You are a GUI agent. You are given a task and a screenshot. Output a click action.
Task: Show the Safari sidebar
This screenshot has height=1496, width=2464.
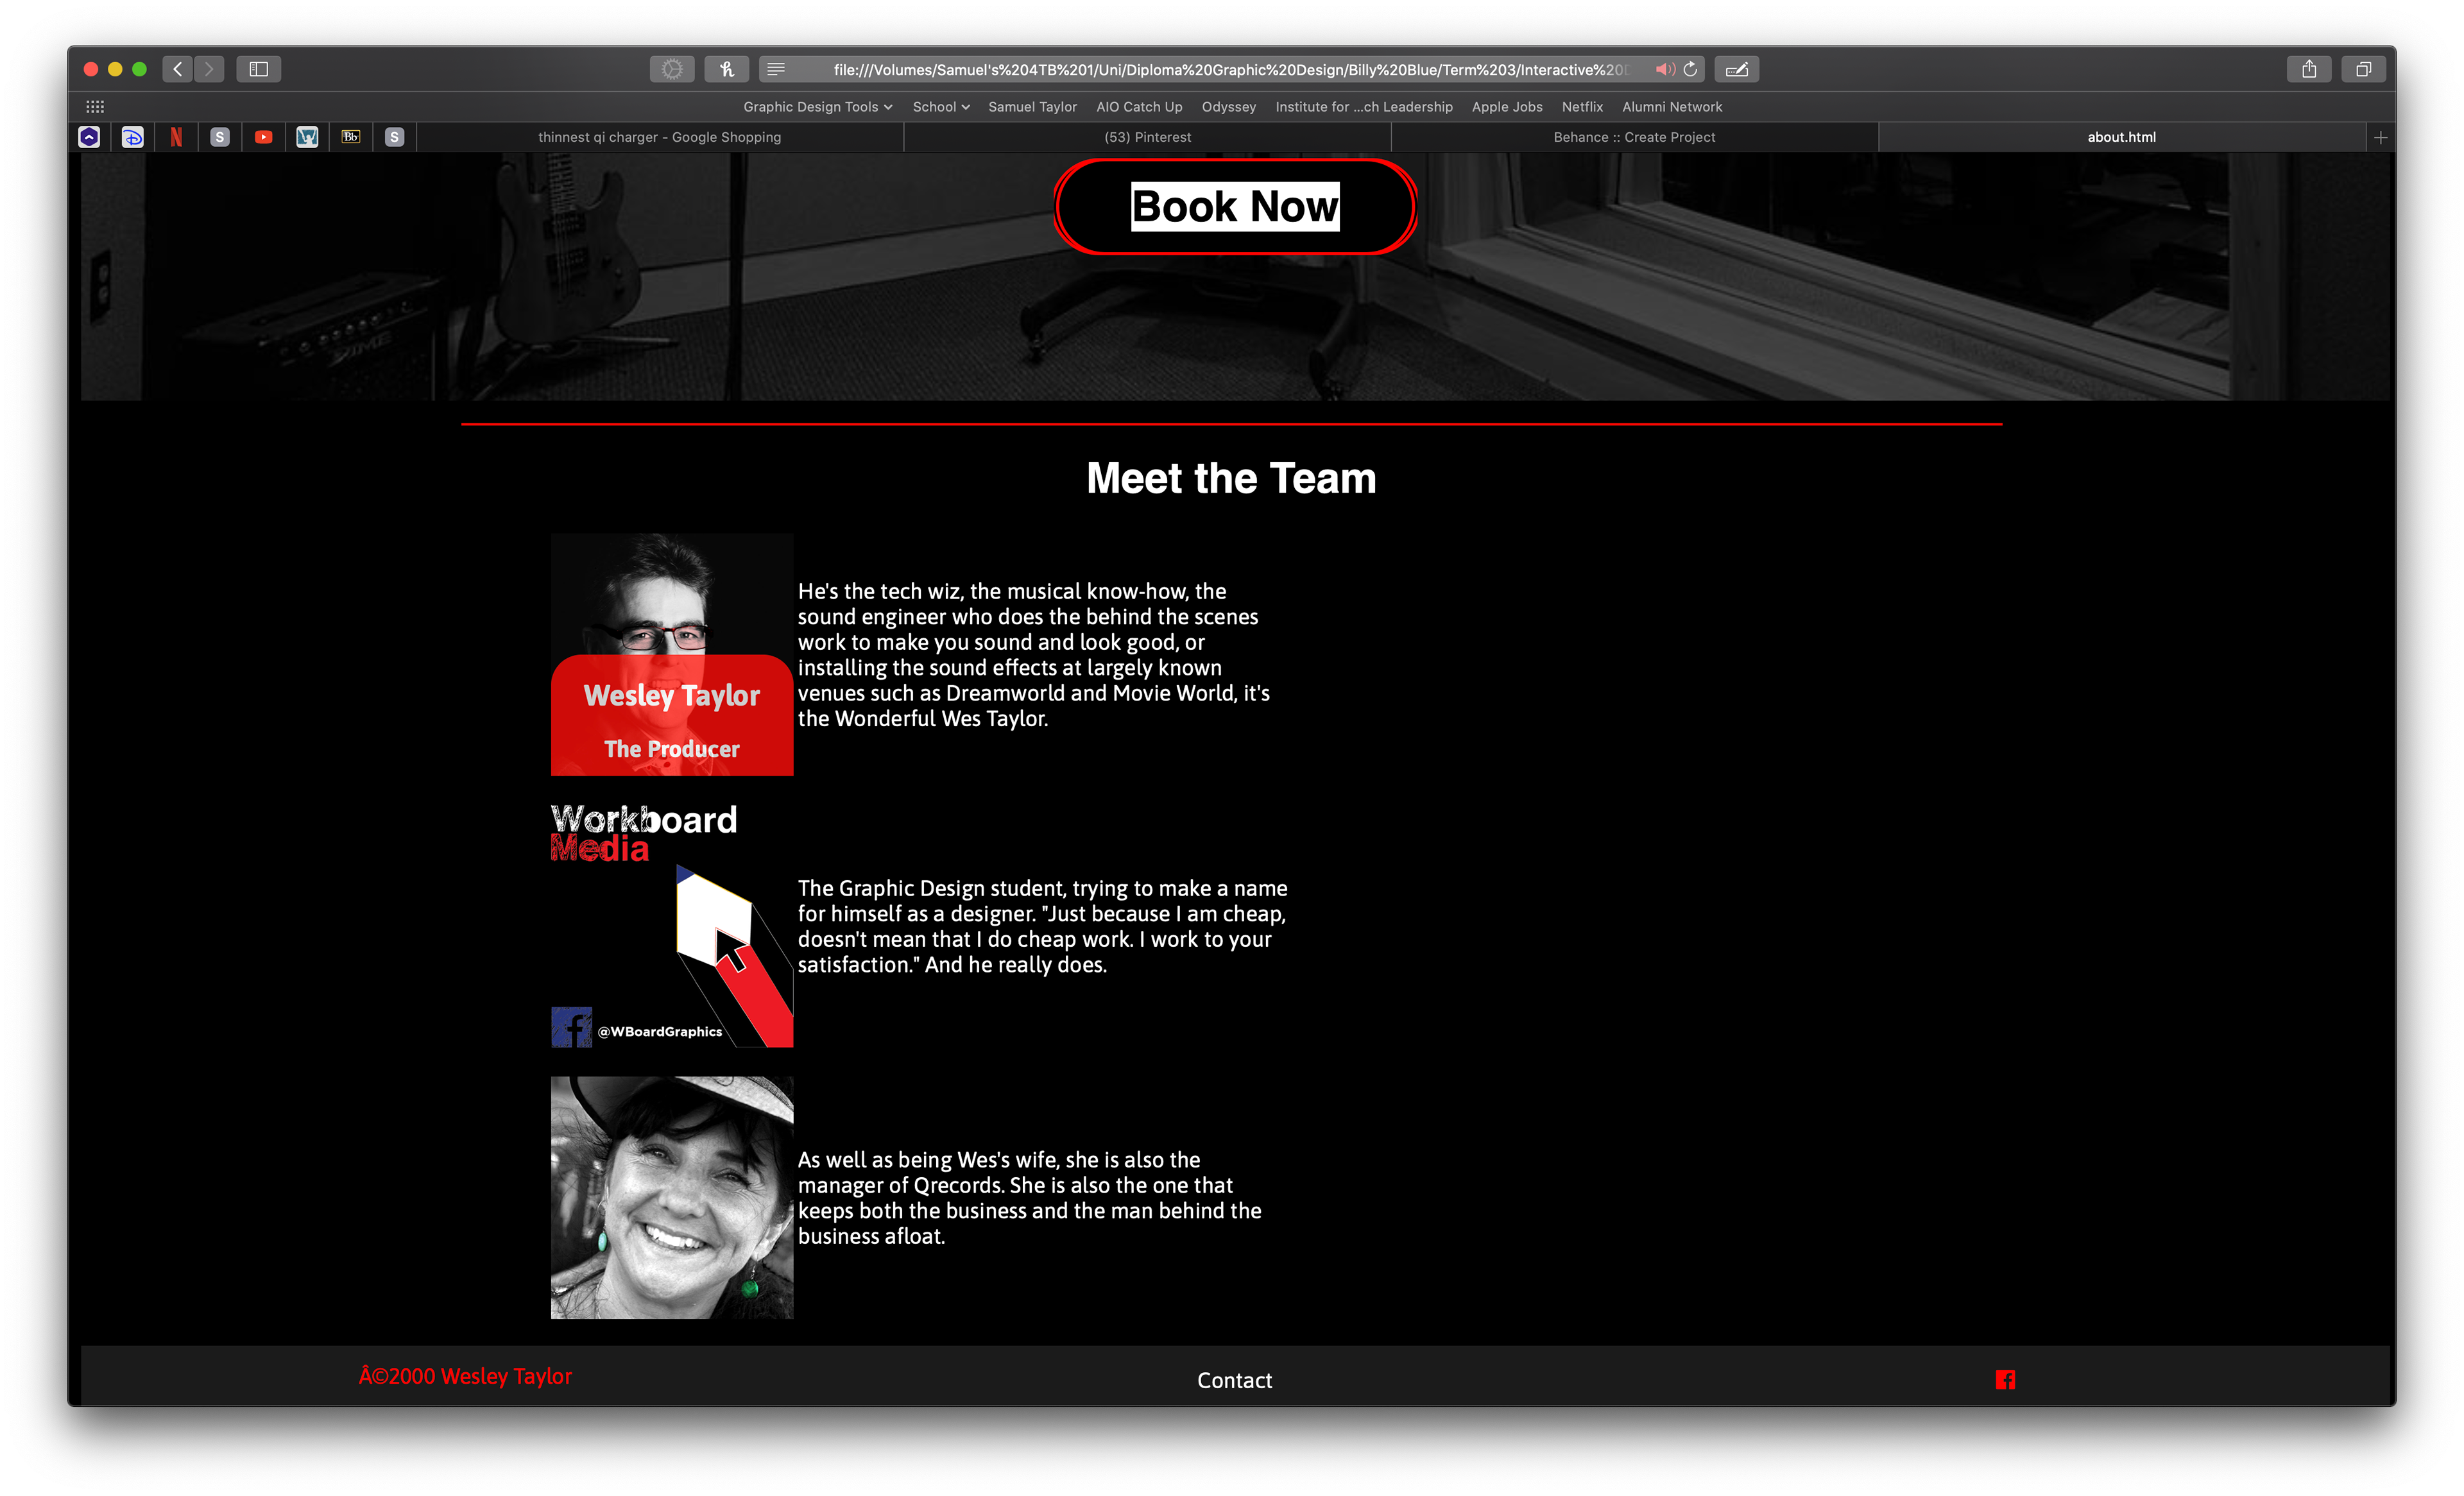(259, 69)
